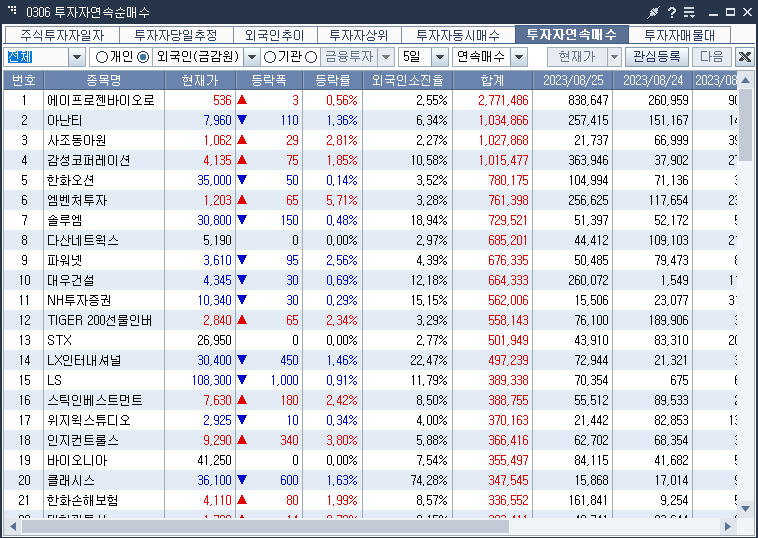Select the radio button before 외국인(금감원)
758x538 pixels.
tap(143, 57)
